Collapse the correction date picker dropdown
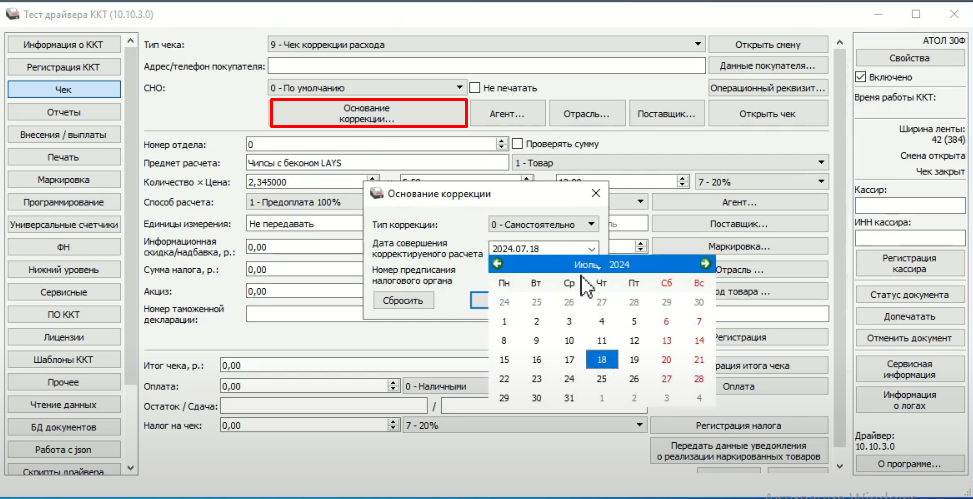This screenshot has width=973, height=499. pos(591,249)
